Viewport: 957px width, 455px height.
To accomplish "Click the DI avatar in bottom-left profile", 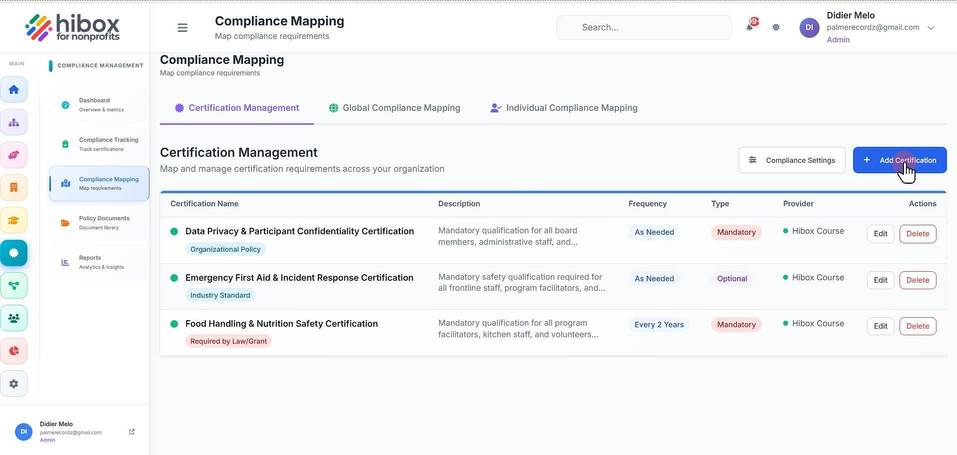I will pyautogui.click(x=24, y=431).
